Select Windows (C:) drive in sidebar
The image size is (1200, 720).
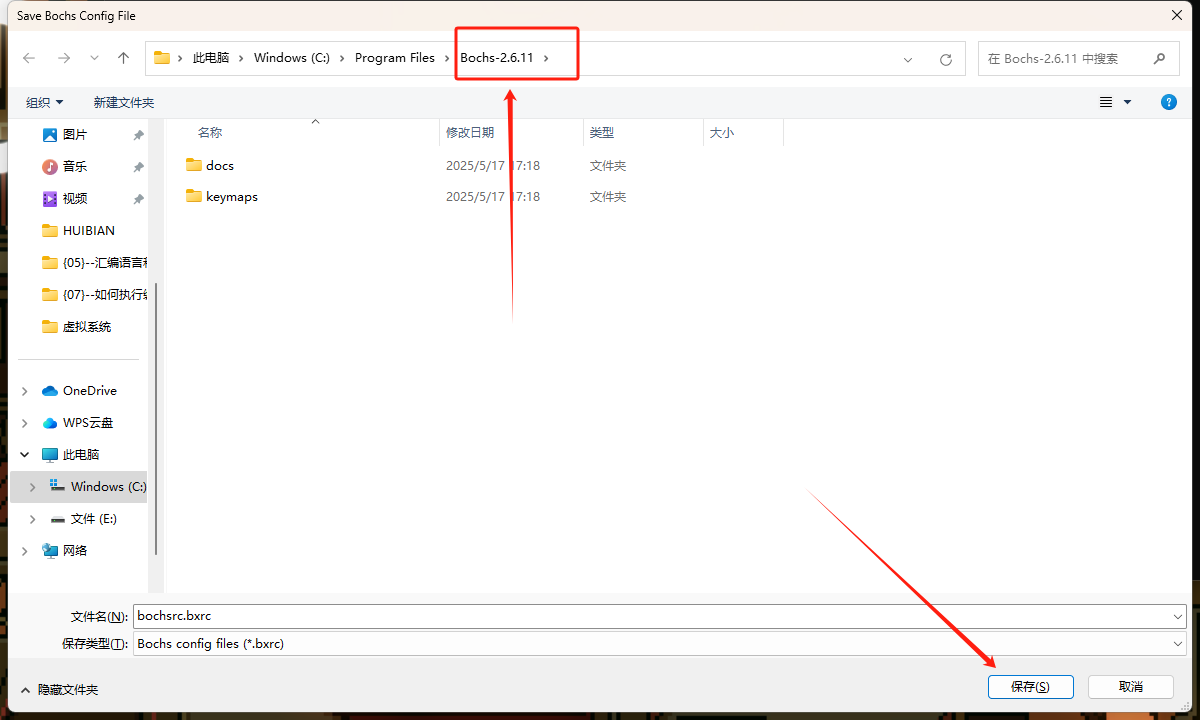[108, 486]
